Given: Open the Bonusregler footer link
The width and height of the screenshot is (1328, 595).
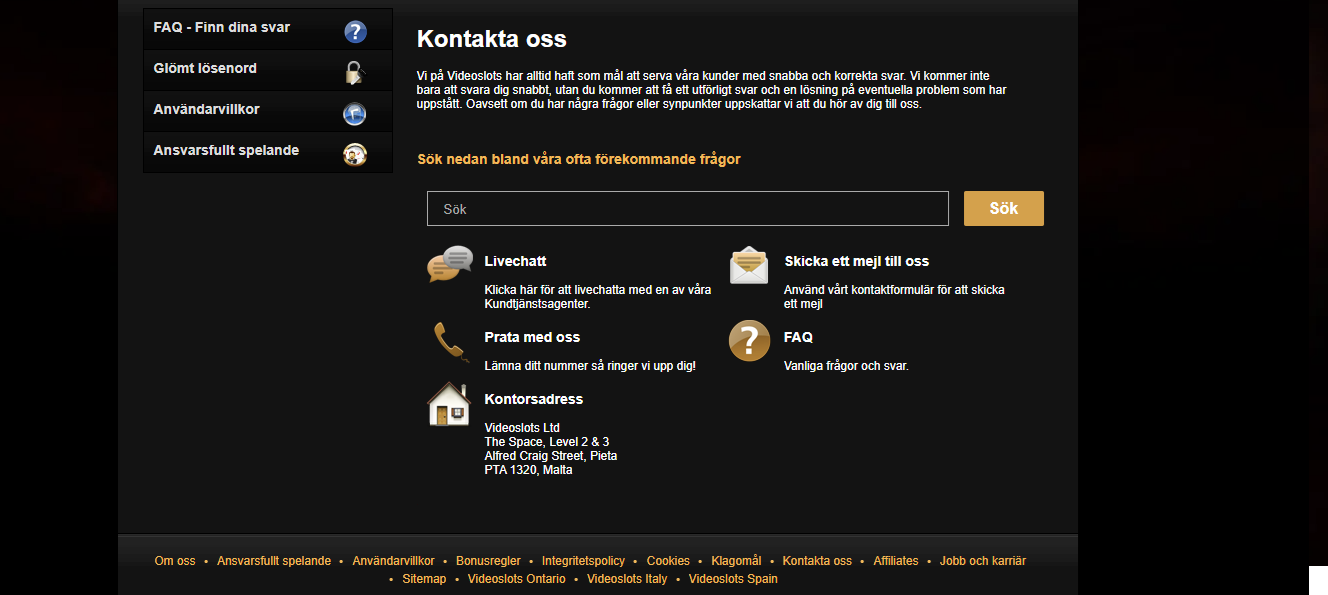Looking at the screenshot, I should coord(488,561).
